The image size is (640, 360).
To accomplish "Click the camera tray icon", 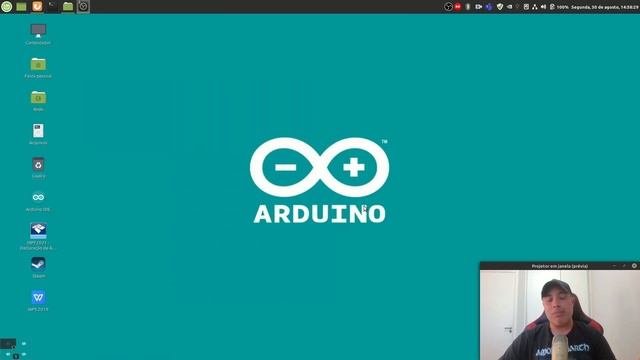I will pyautogui.click(x=478, y=7).
